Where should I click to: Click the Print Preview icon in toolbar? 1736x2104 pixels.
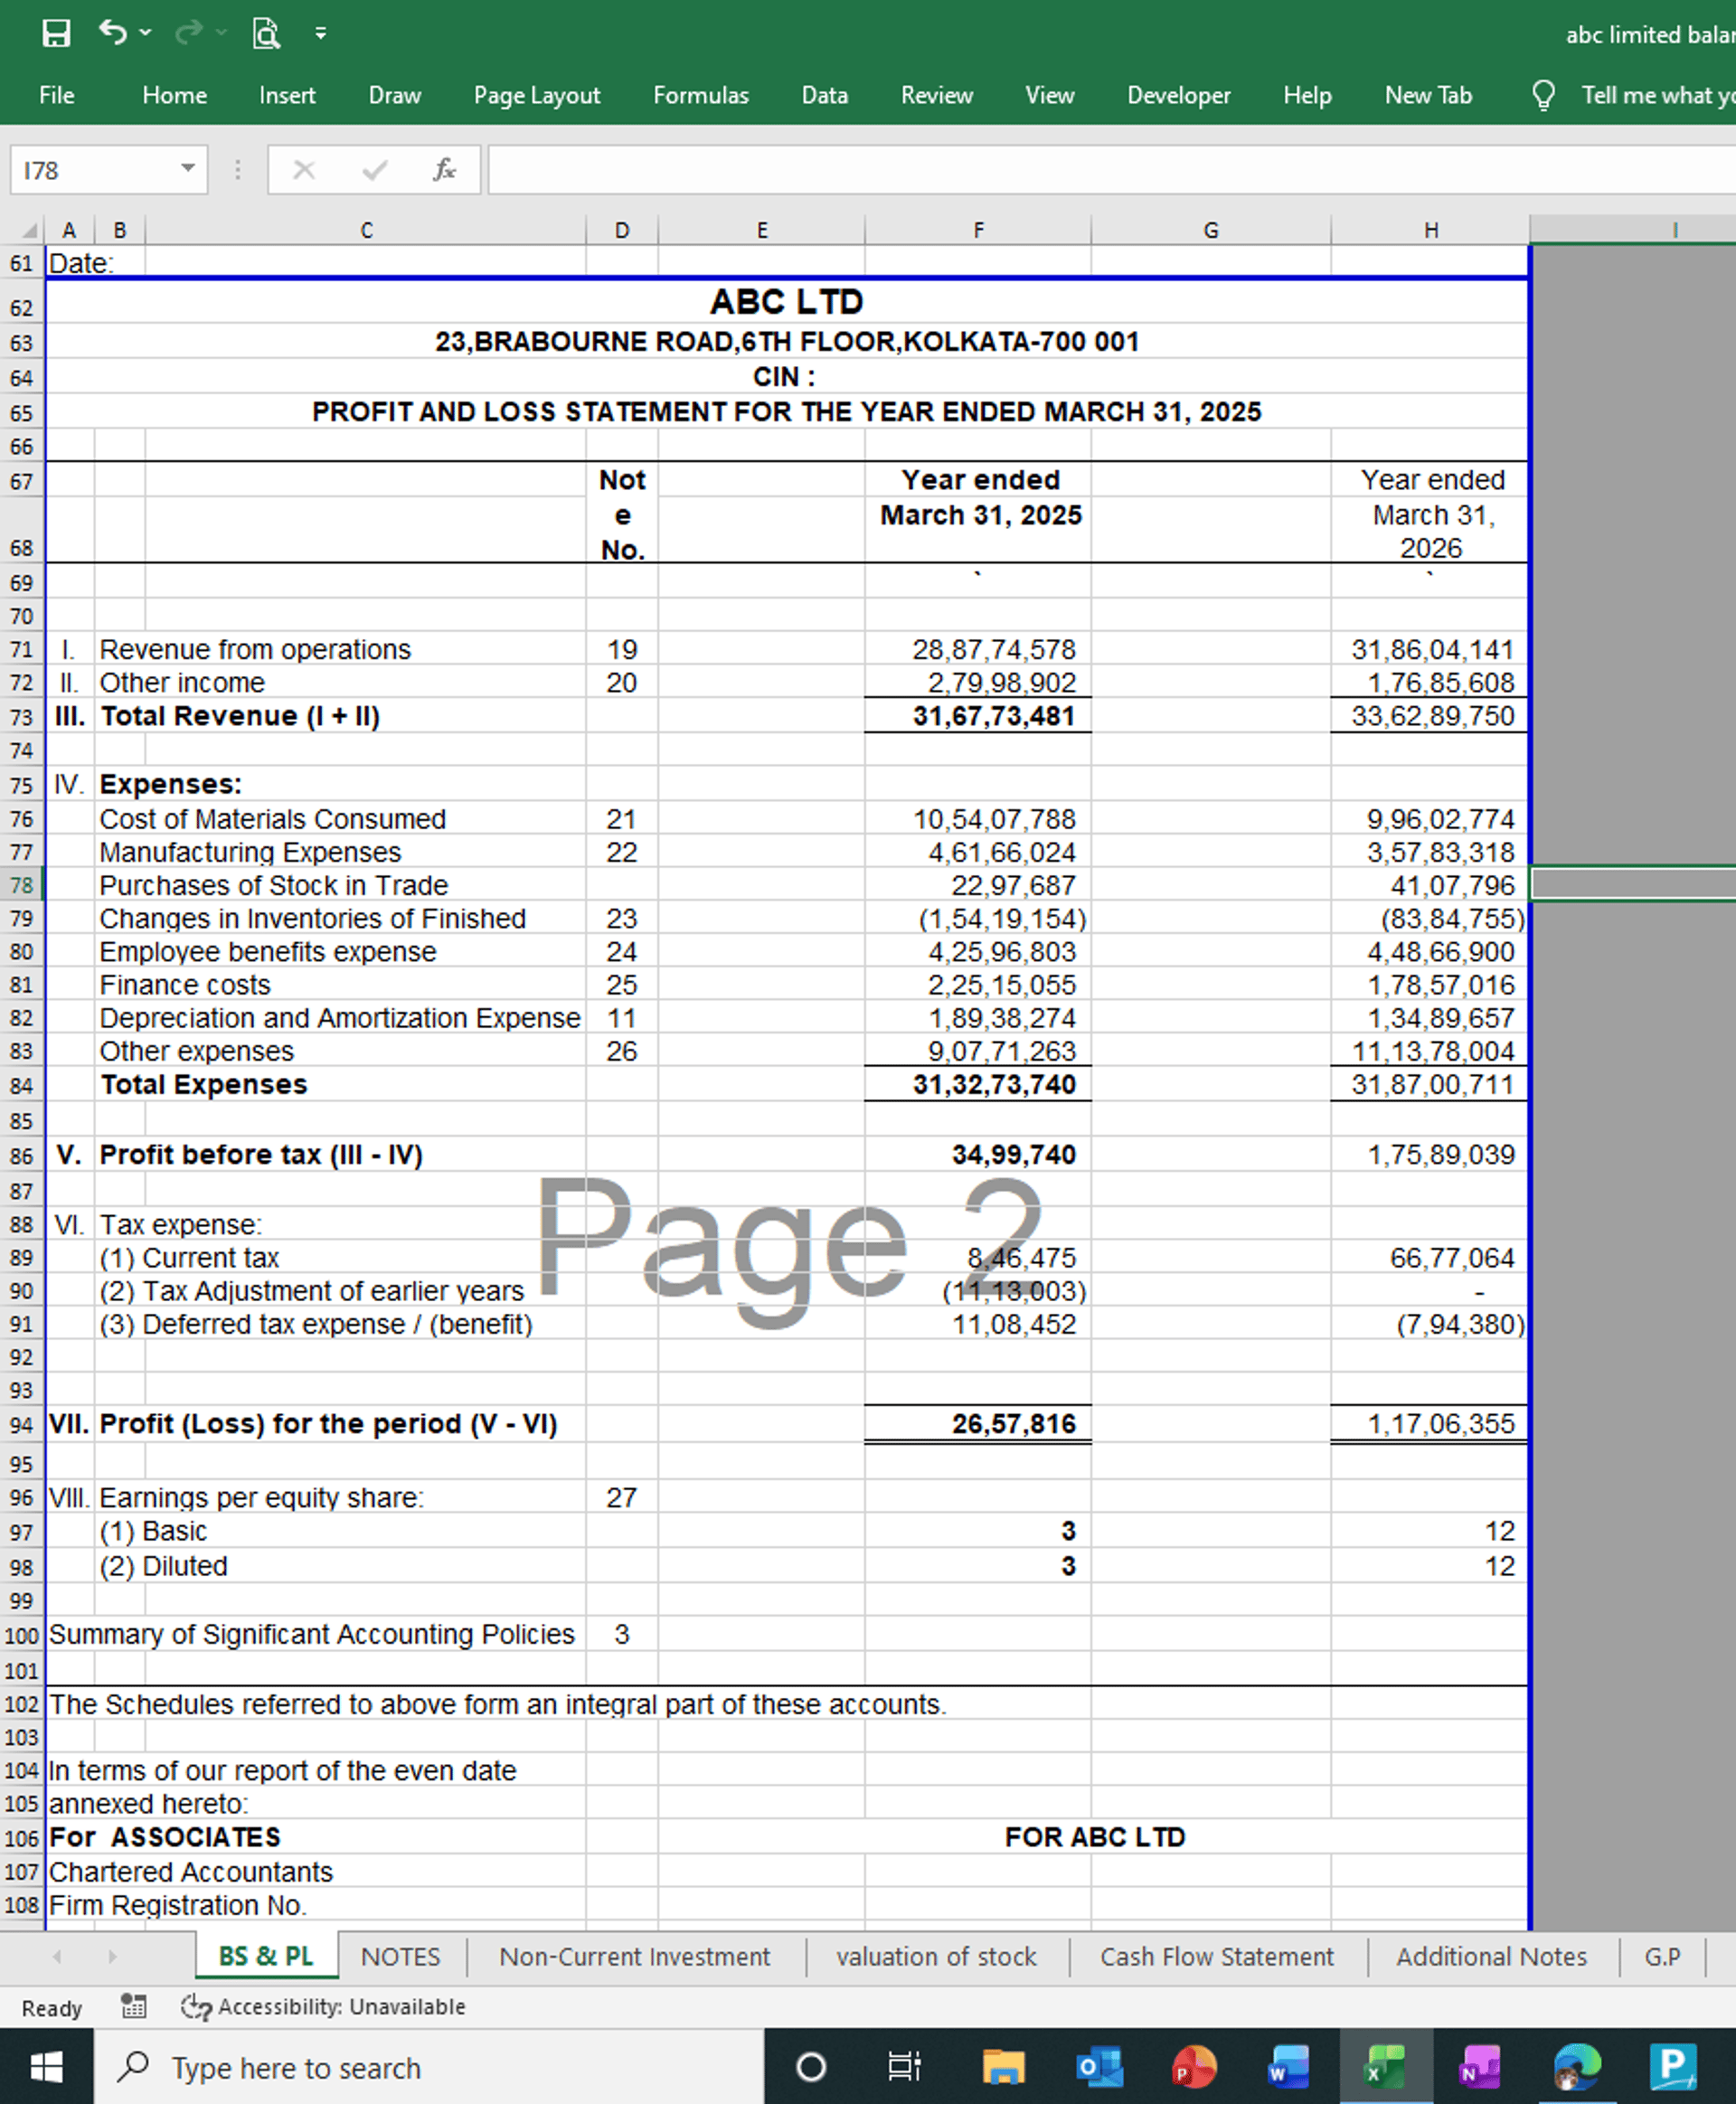tap(265, 33)
